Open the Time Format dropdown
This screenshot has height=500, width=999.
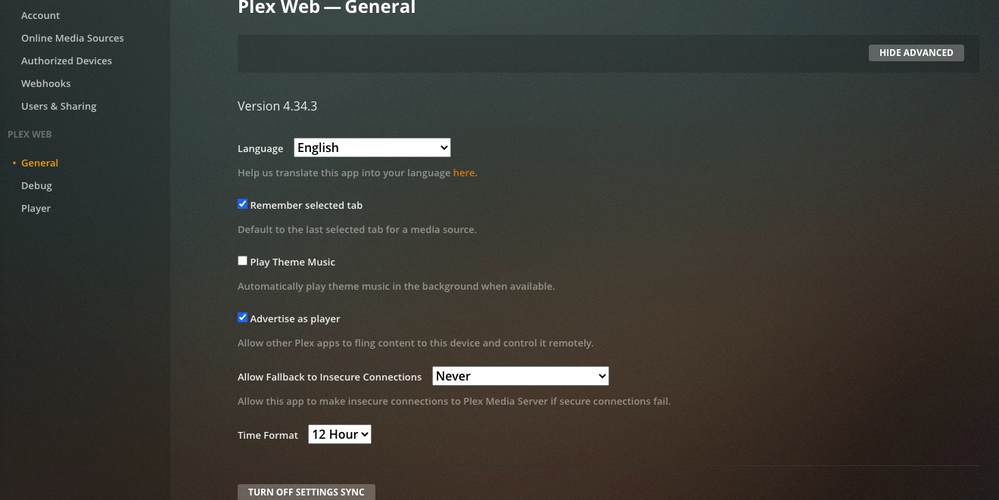click(x=340, y=434)
